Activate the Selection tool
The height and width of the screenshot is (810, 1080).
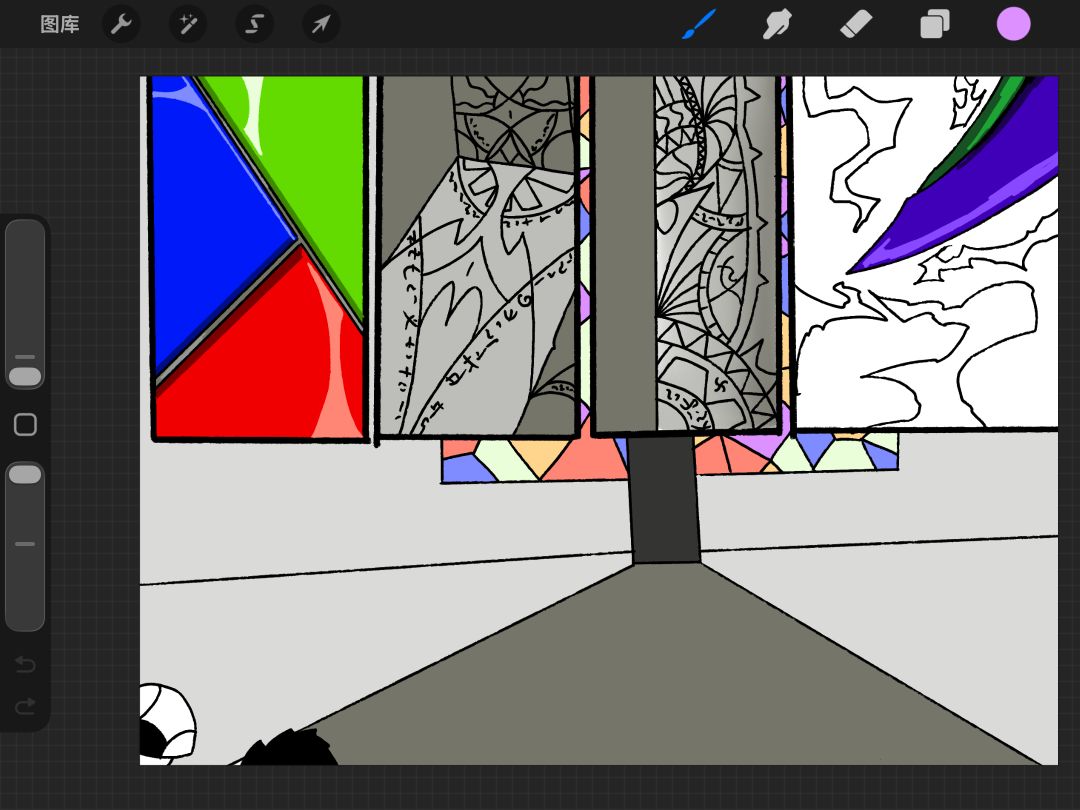pos(254,24)
